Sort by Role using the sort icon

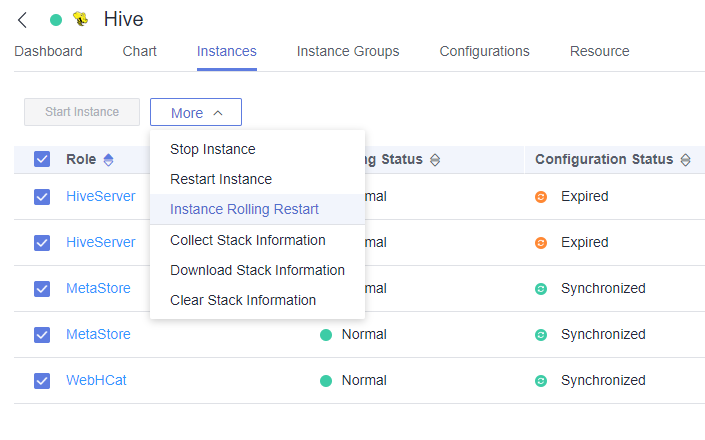click(108, 160)
